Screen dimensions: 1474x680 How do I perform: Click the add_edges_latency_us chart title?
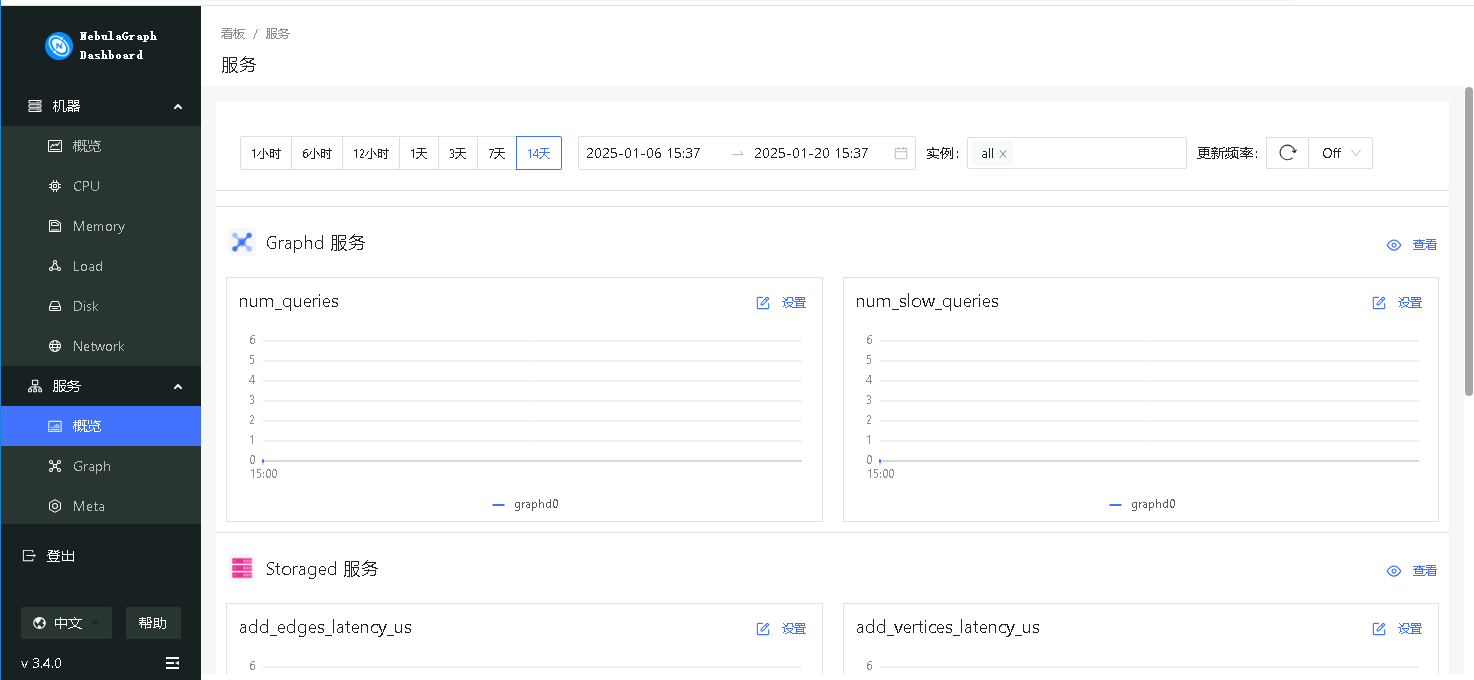[x=325, y=627]
